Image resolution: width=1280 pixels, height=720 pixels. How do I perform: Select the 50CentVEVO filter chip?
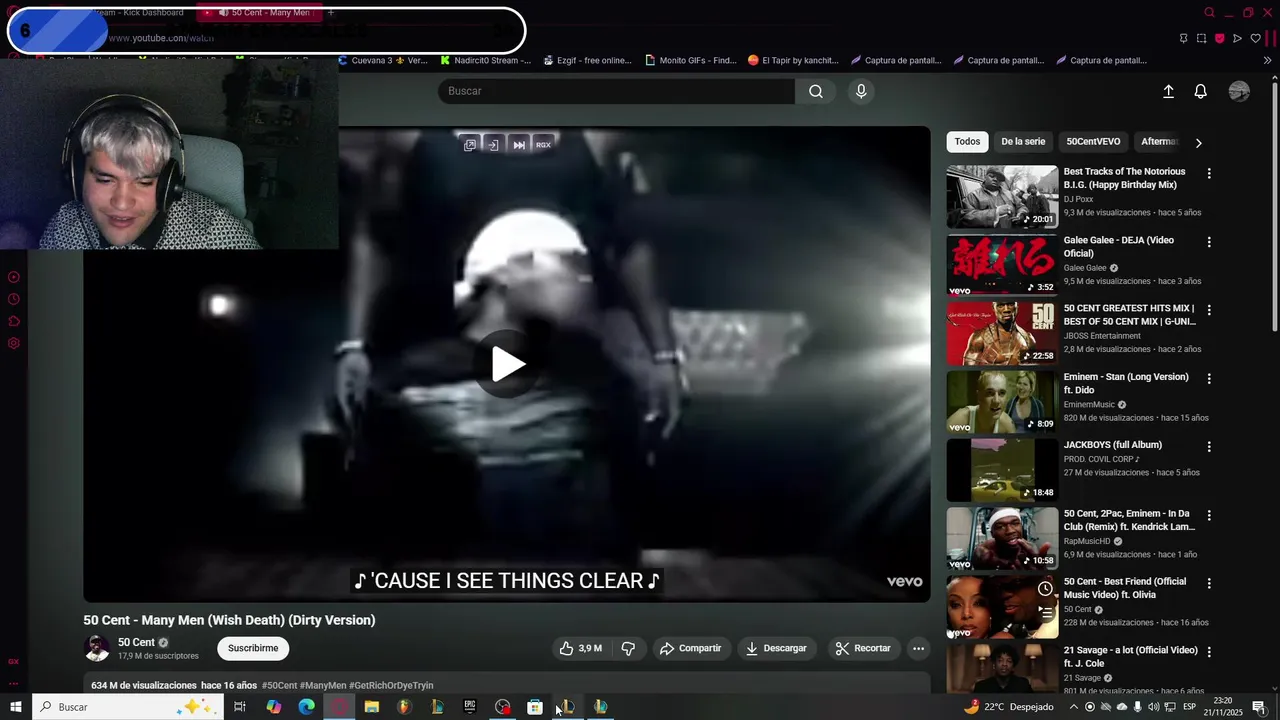coord(1093,142)
